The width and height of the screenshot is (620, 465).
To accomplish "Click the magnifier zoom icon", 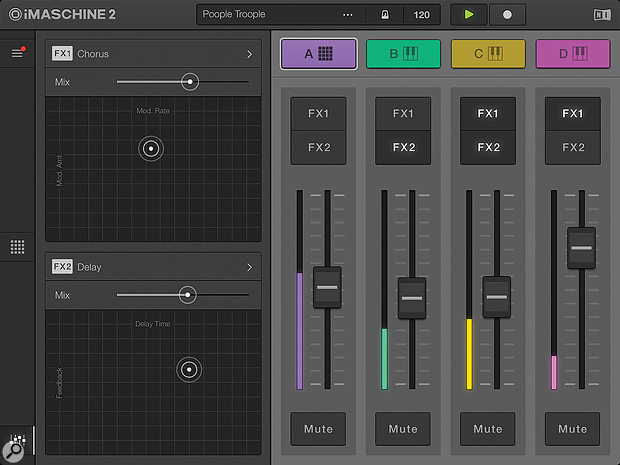I will [13, 452].
